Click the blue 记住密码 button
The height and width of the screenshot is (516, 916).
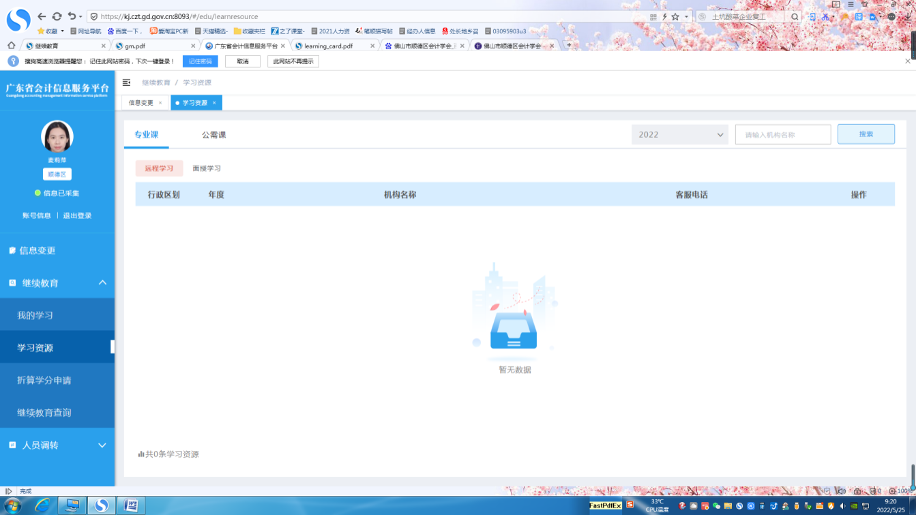click(200, 61)
